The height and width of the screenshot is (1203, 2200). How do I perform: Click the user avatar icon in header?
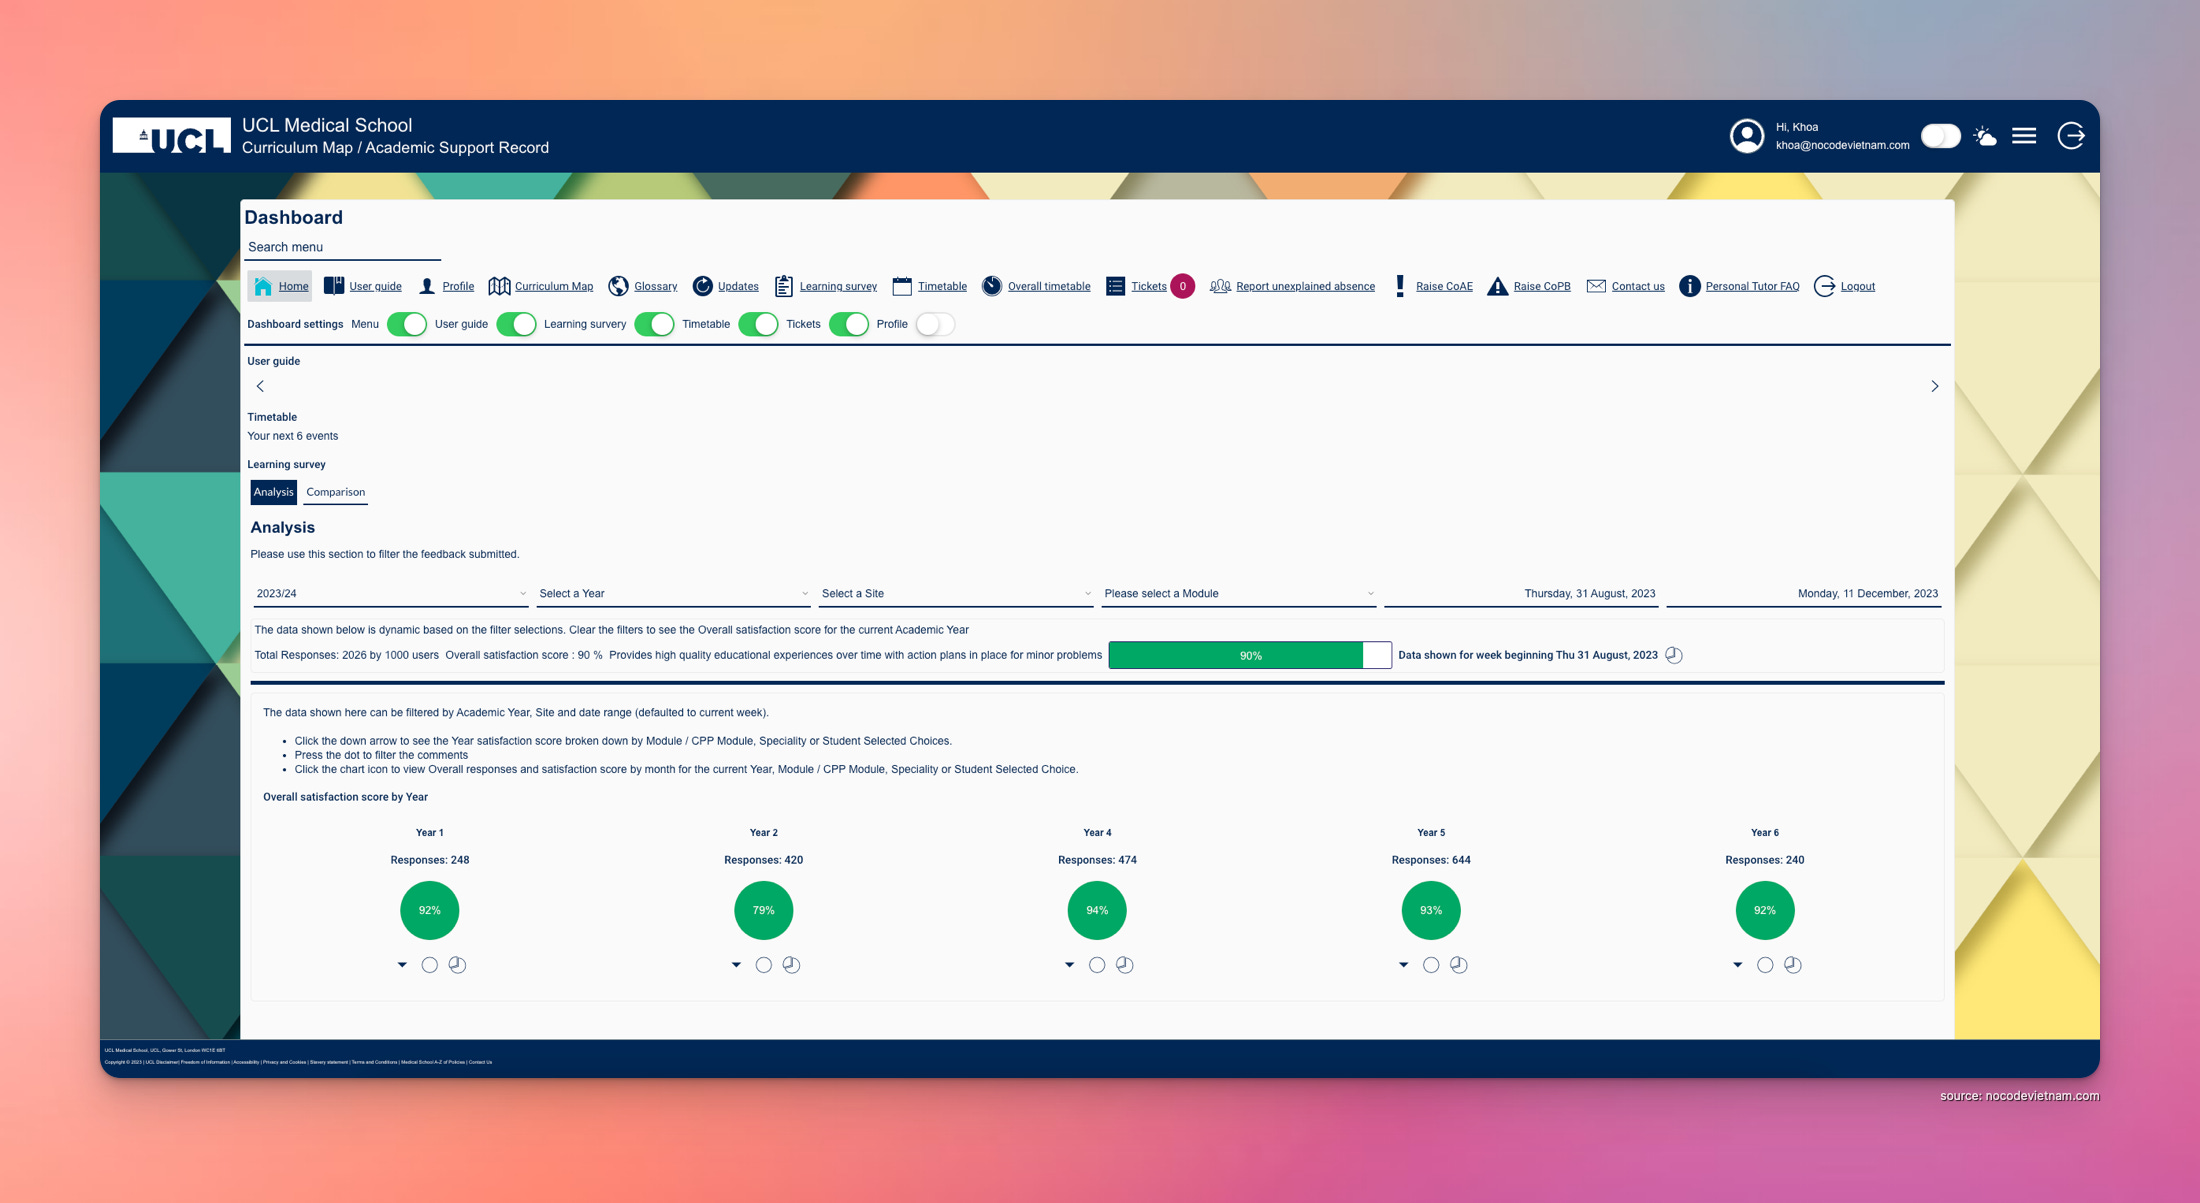[1747, 136]
